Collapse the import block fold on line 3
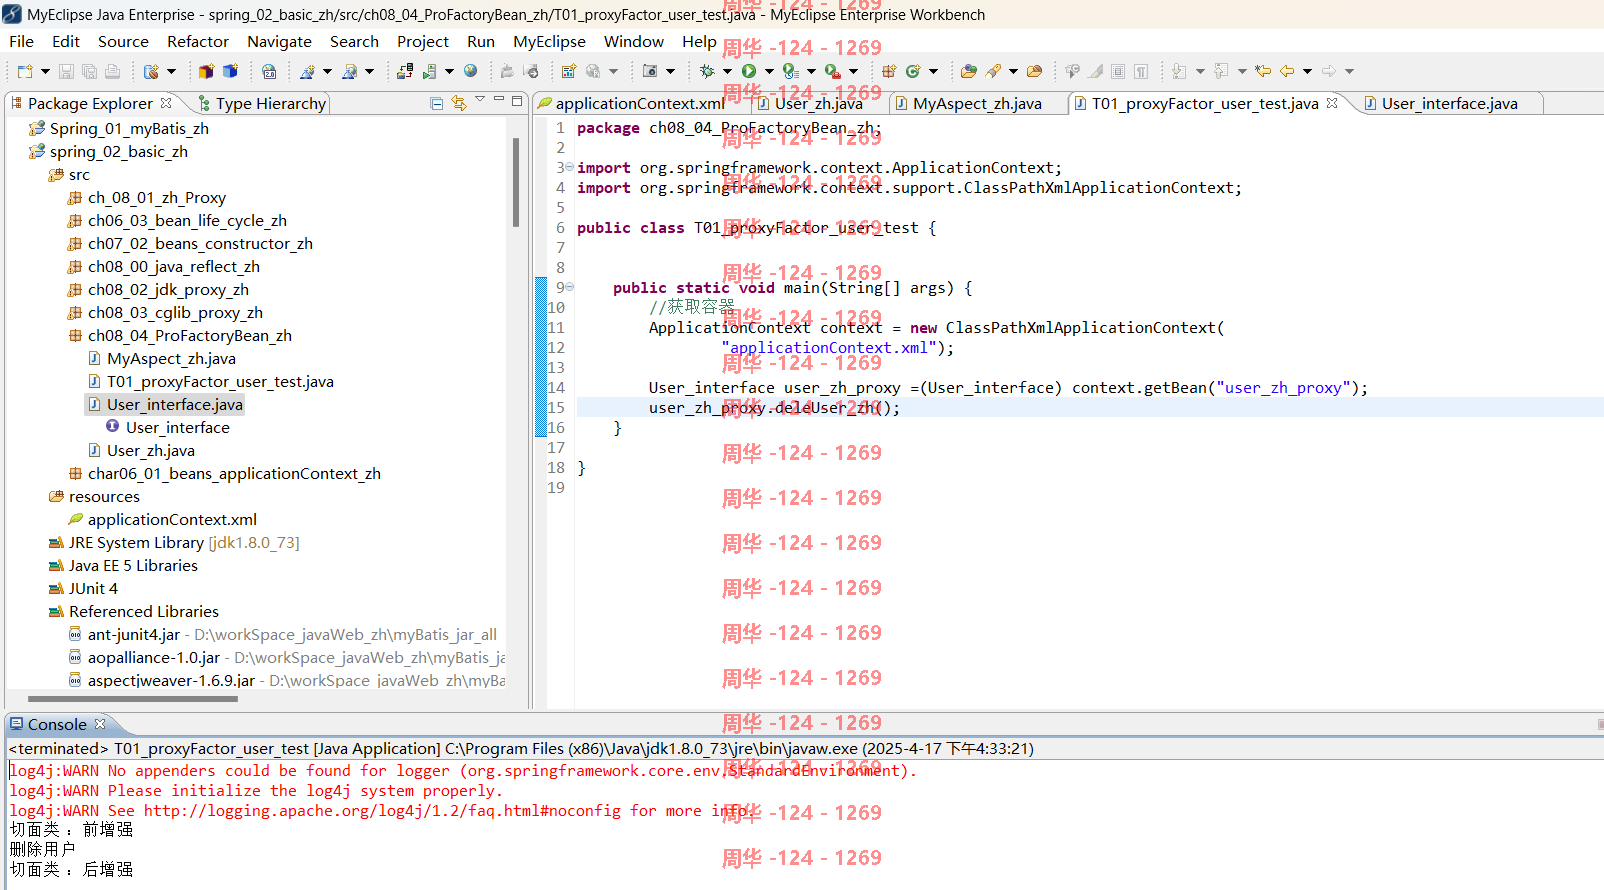 coord(570,167)
